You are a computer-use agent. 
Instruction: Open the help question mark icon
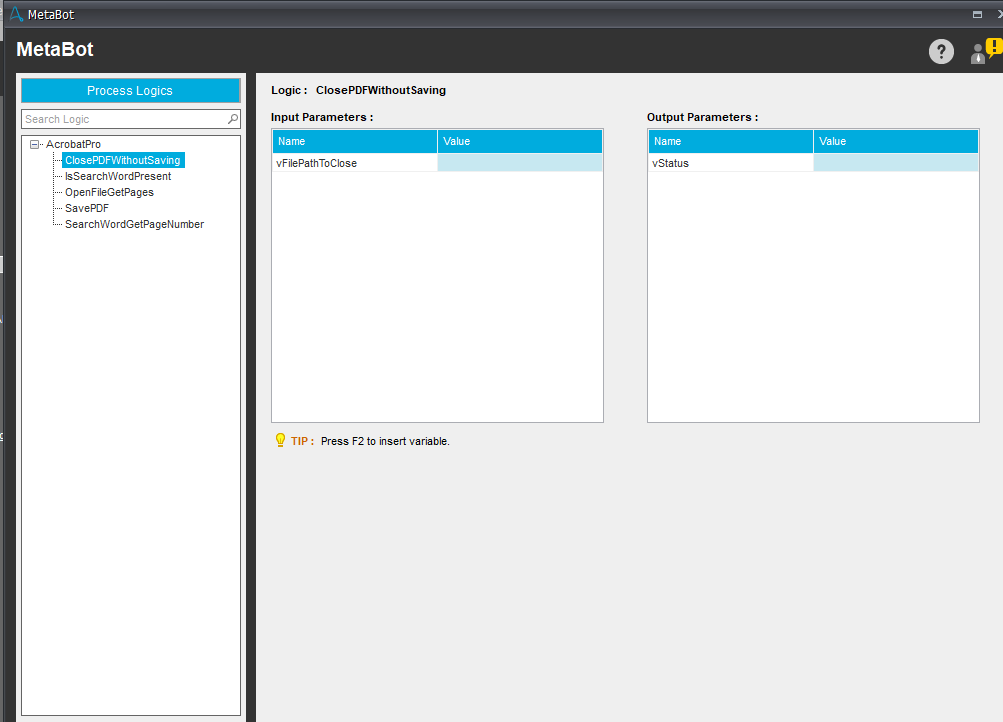pyautogui.click(x=941, y=51)
